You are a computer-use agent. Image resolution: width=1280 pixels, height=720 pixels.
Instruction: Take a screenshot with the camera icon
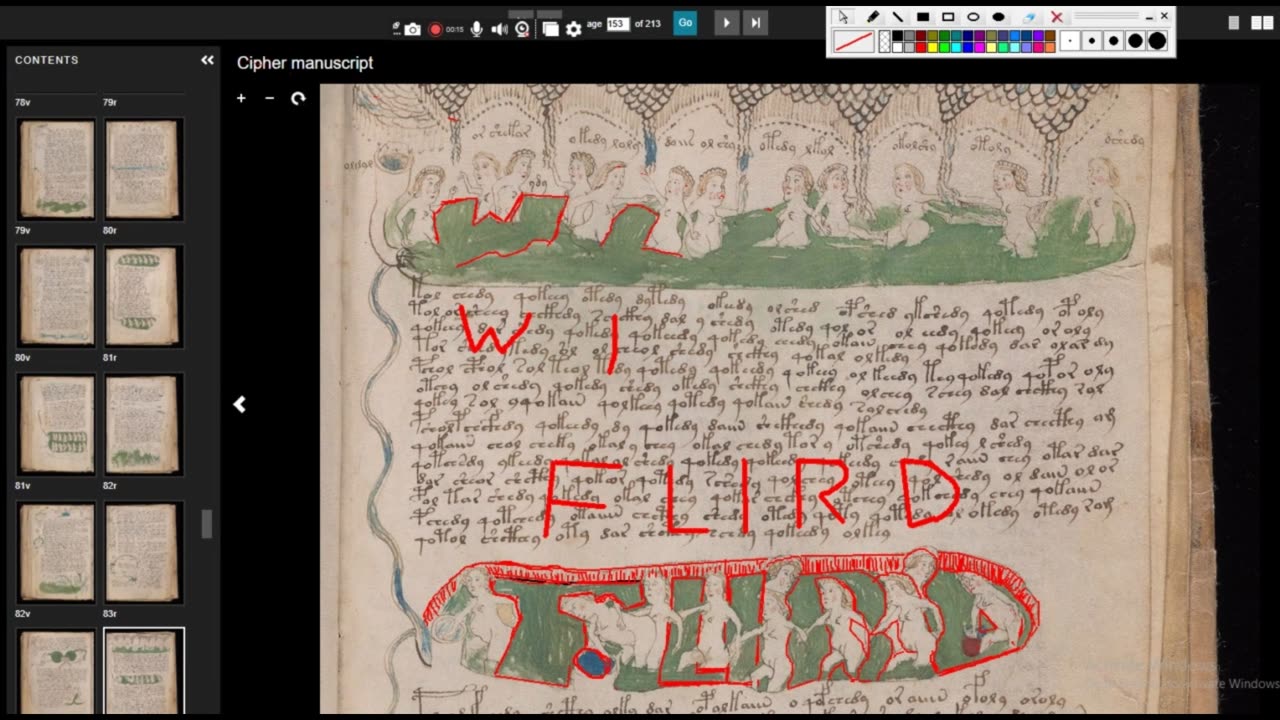coord(412,29)
